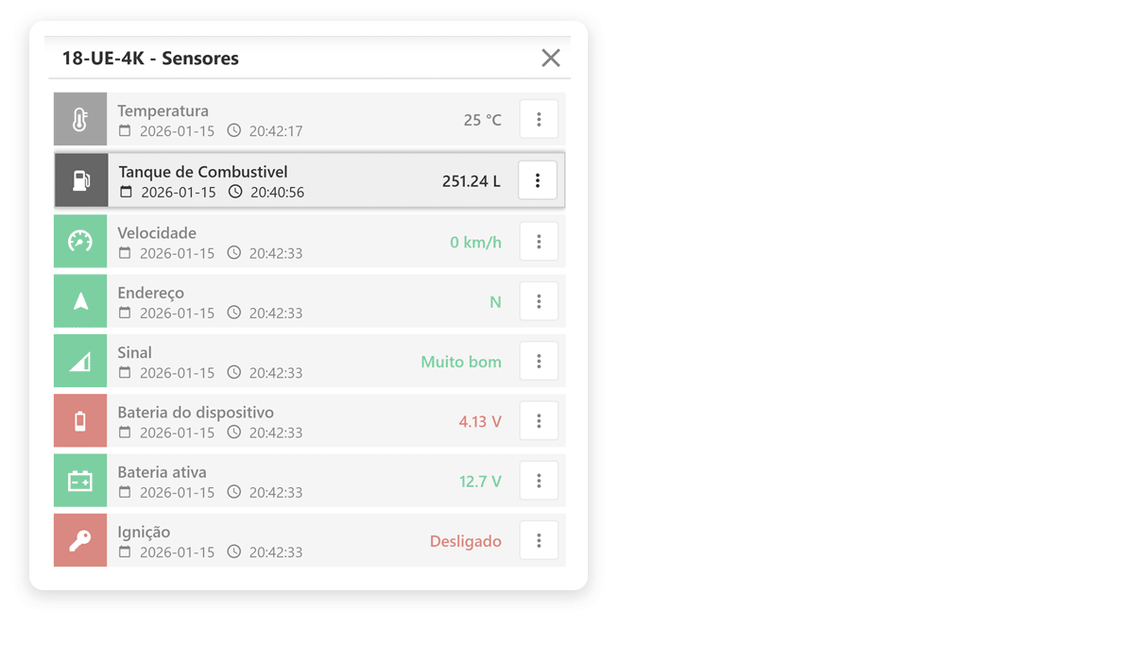Open the Tanque de Combustivel options menu
The height and width of the screenshot is (661, 1134).
[538, 181]
